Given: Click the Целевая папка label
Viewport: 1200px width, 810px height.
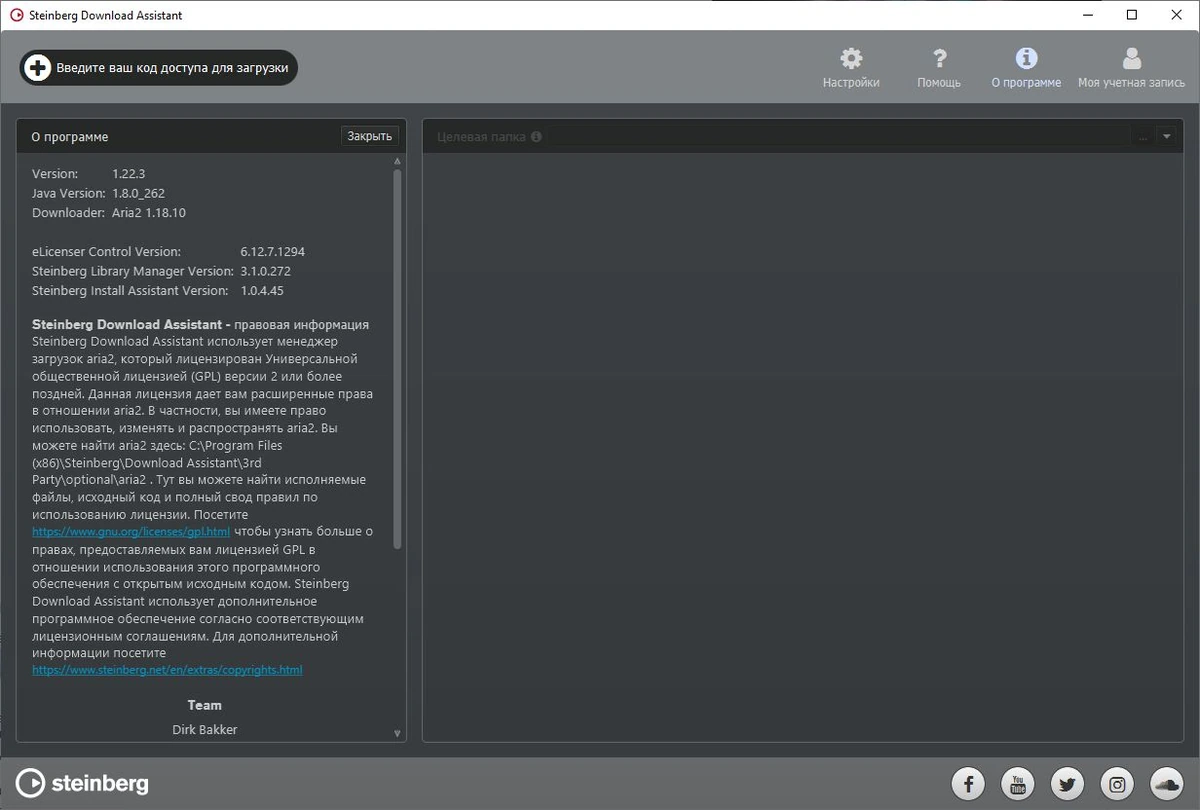Looking at the screenshot, I should click(x=482, y=137).
